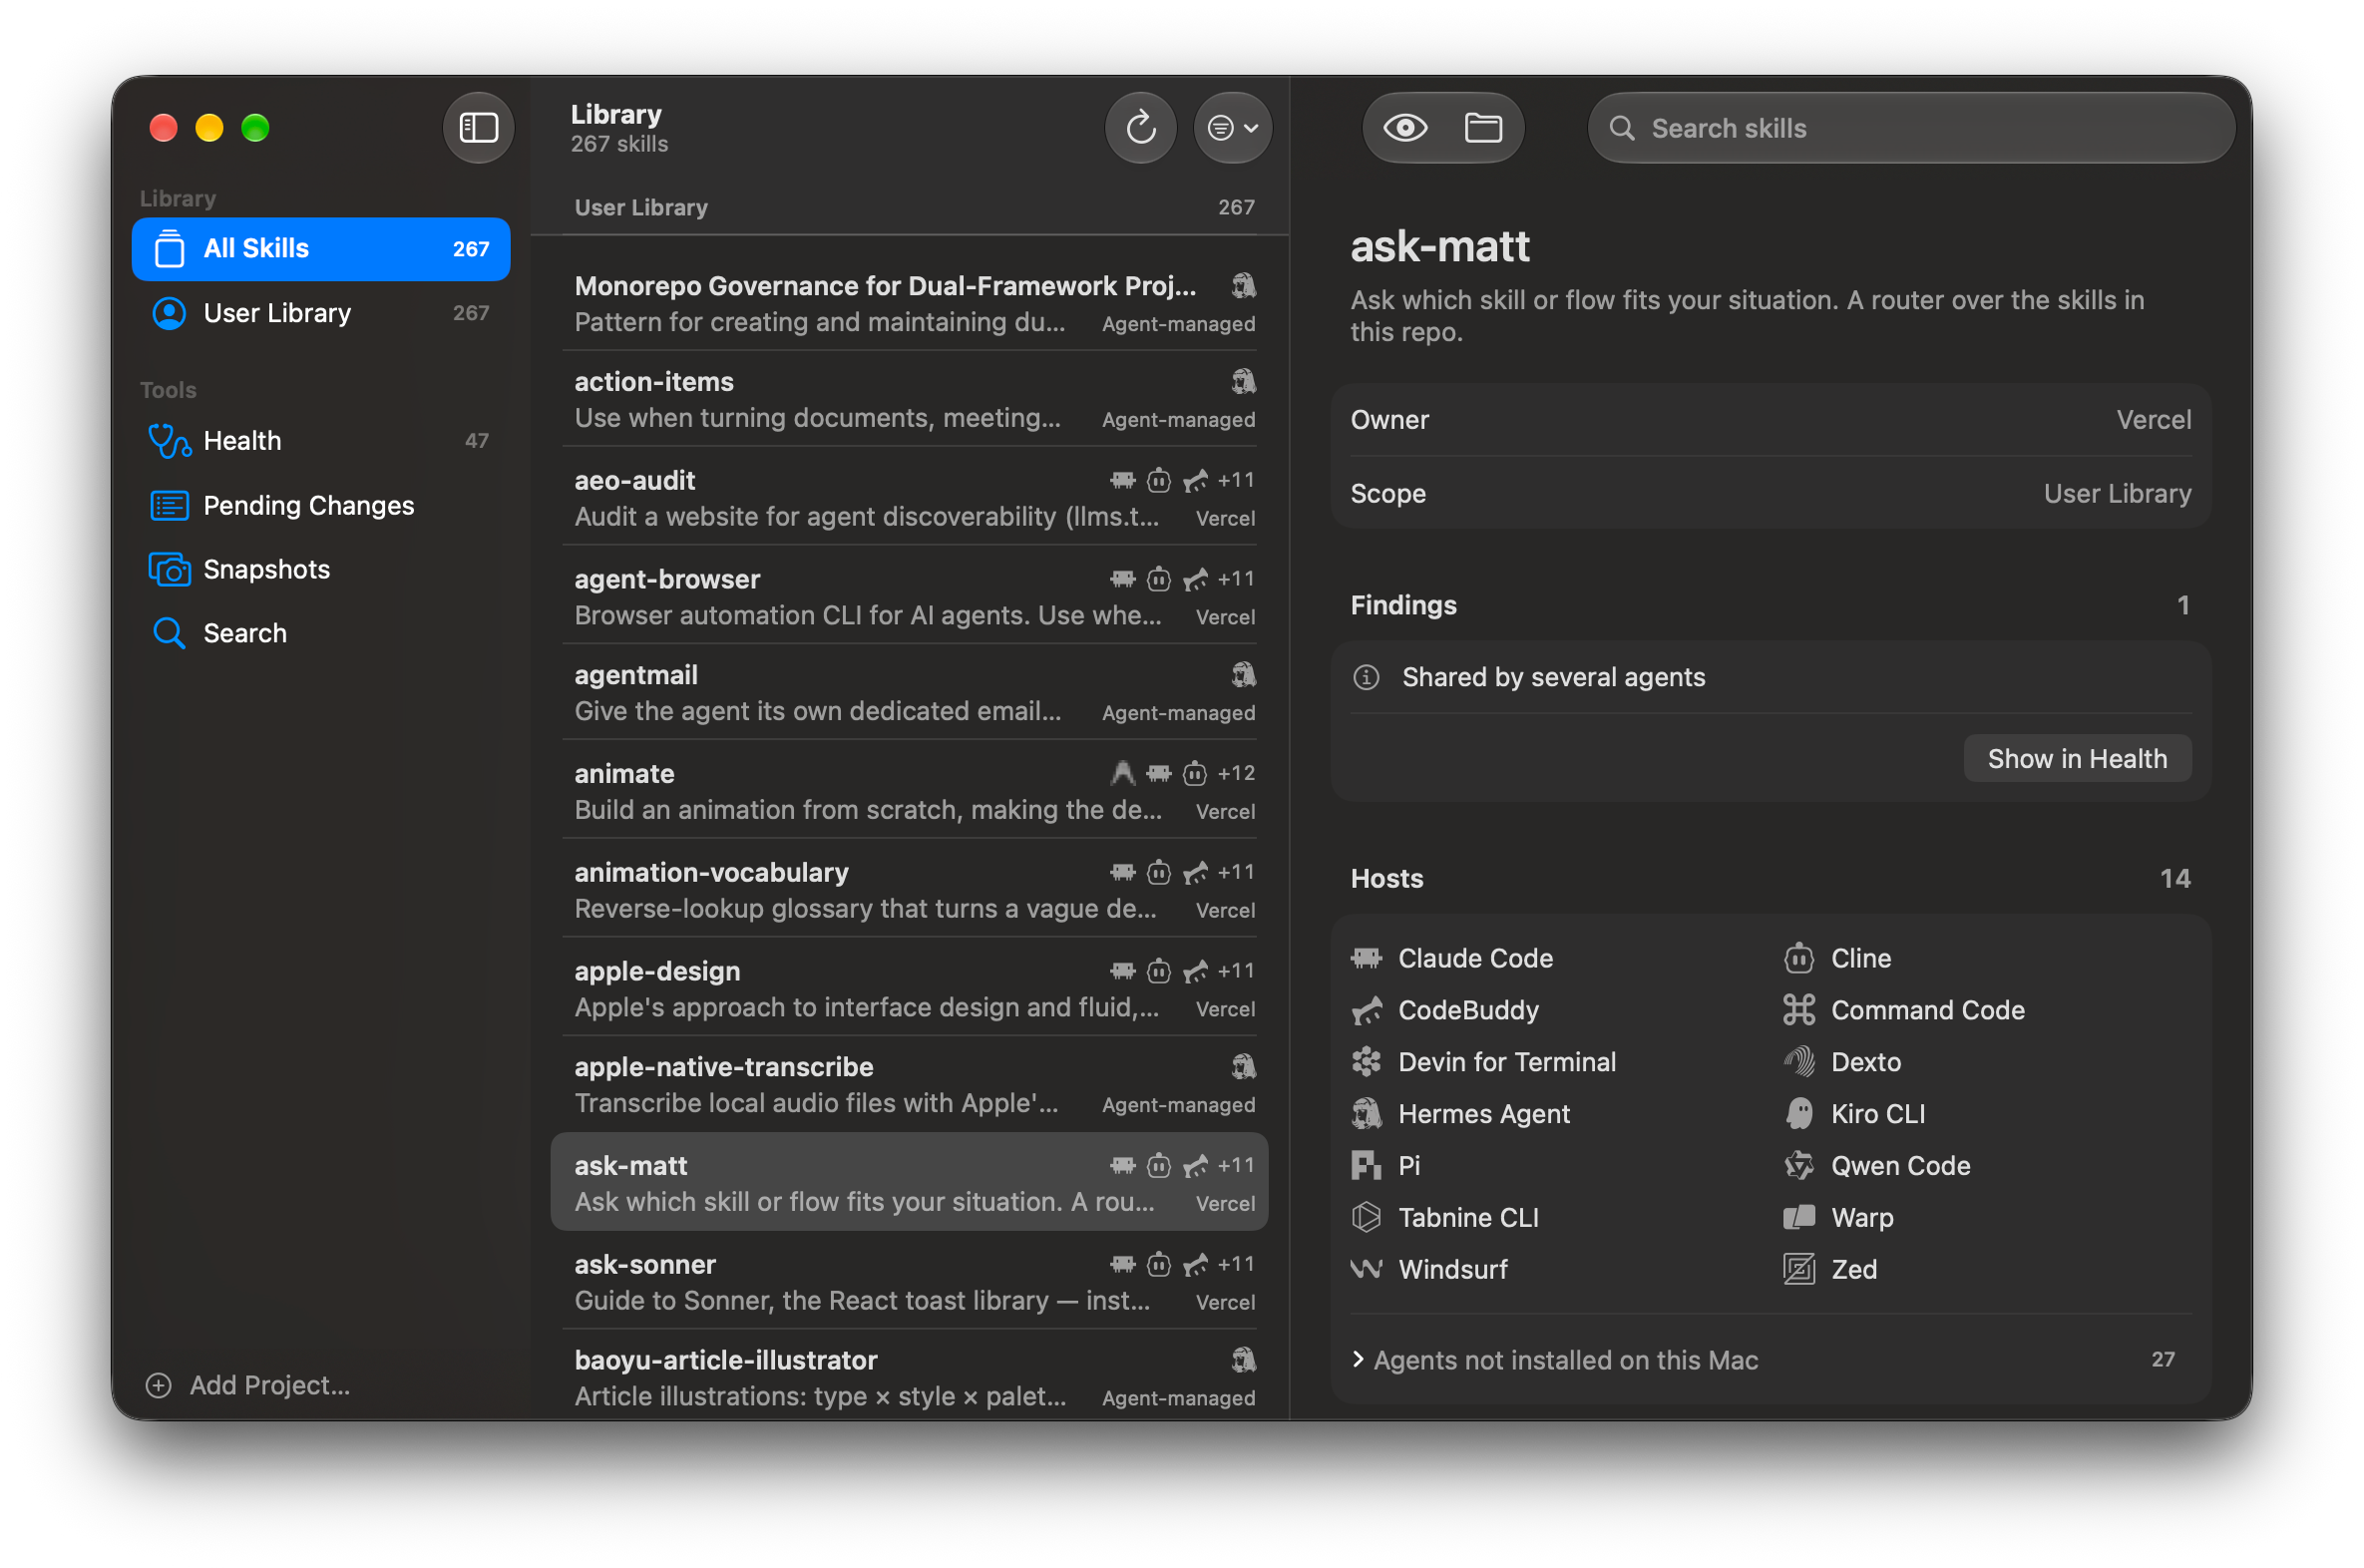Click the Claude Code host icon
Image resolution: width=2364 pixels, height=1568 pixels.
(1366, 958)
